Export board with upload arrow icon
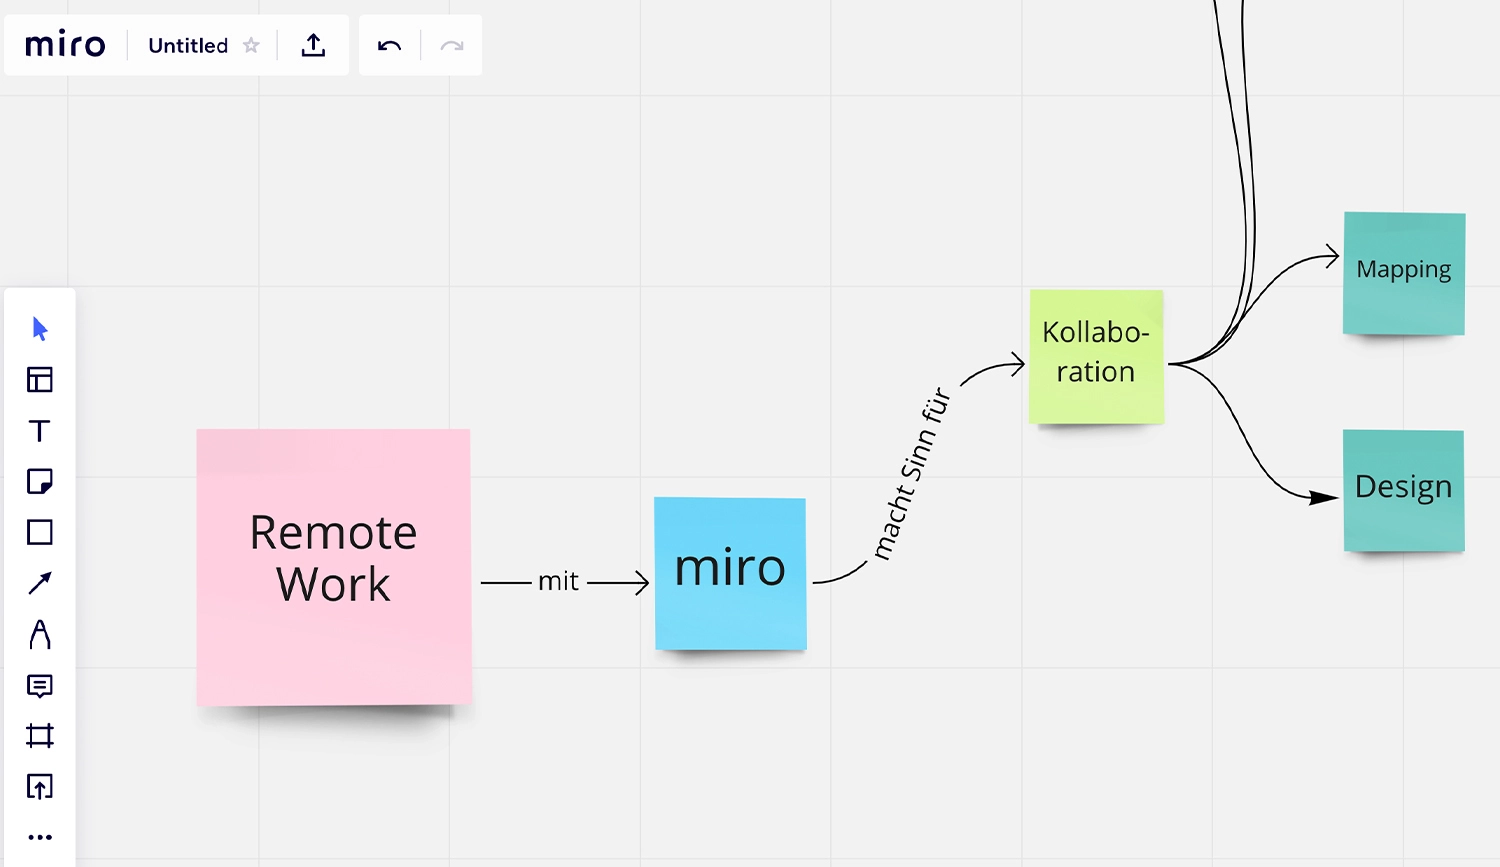Viewport: 1500px width, 867px height. [313, 45]
